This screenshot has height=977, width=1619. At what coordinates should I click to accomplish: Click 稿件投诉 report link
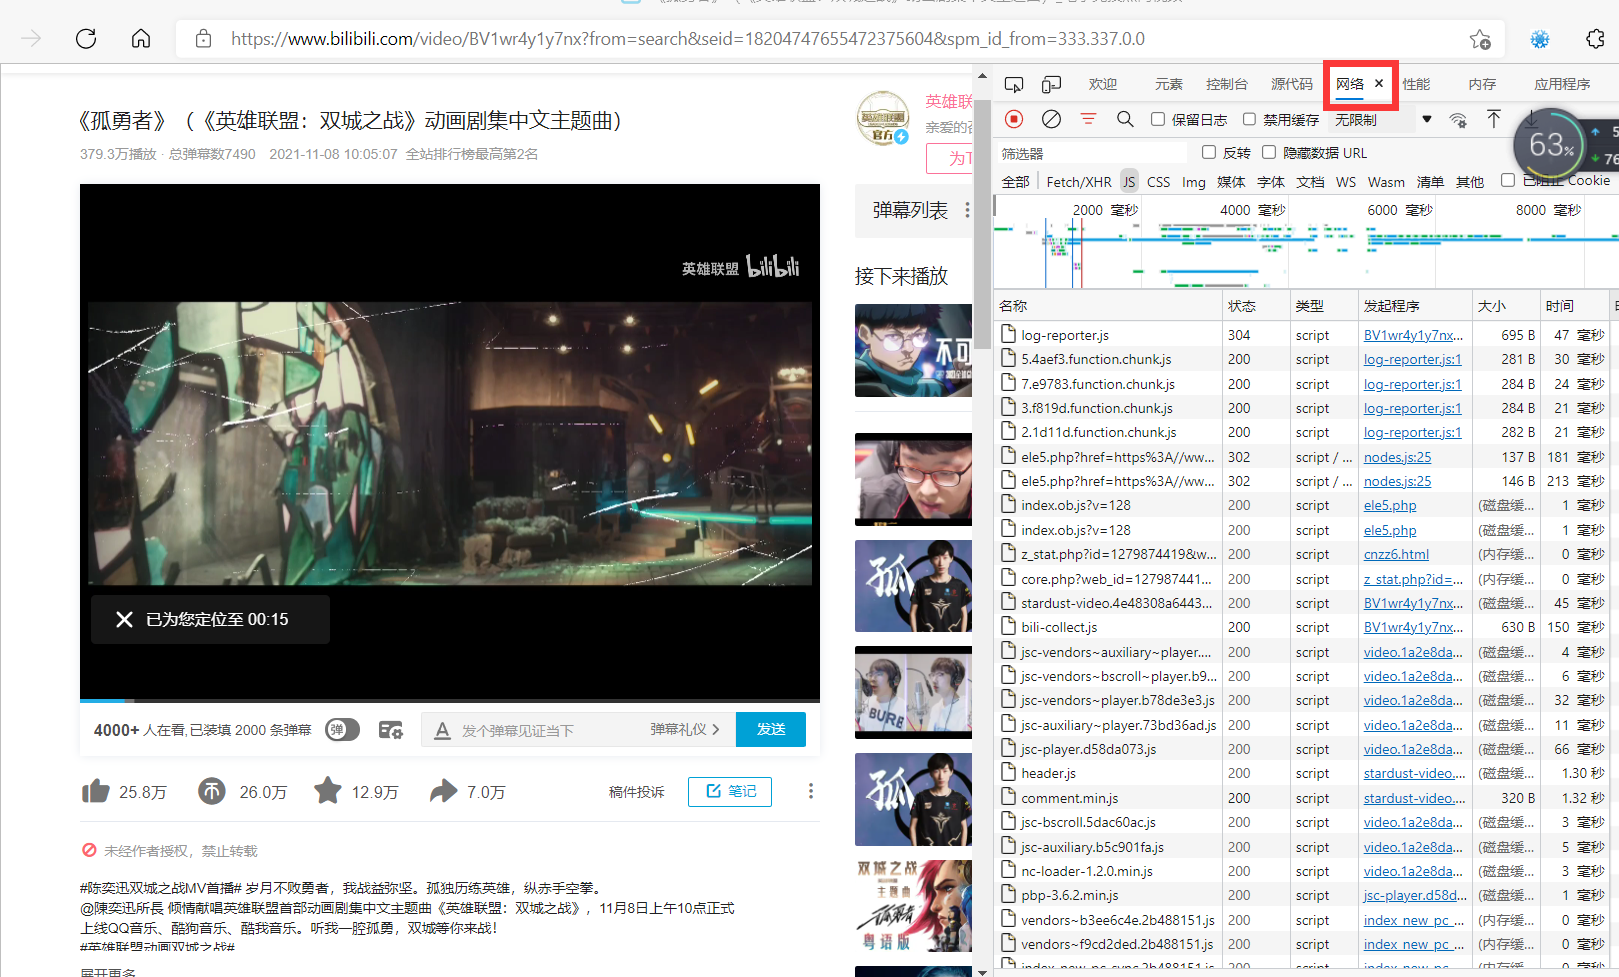[x=637, y=792]
